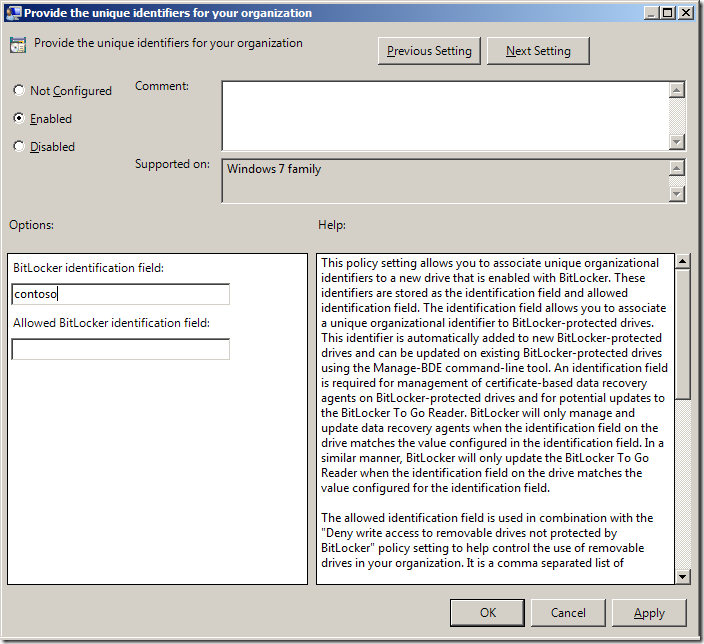The image size is (704, 644).
Task: Go to Next Setting
Action: tap(538, 51)
